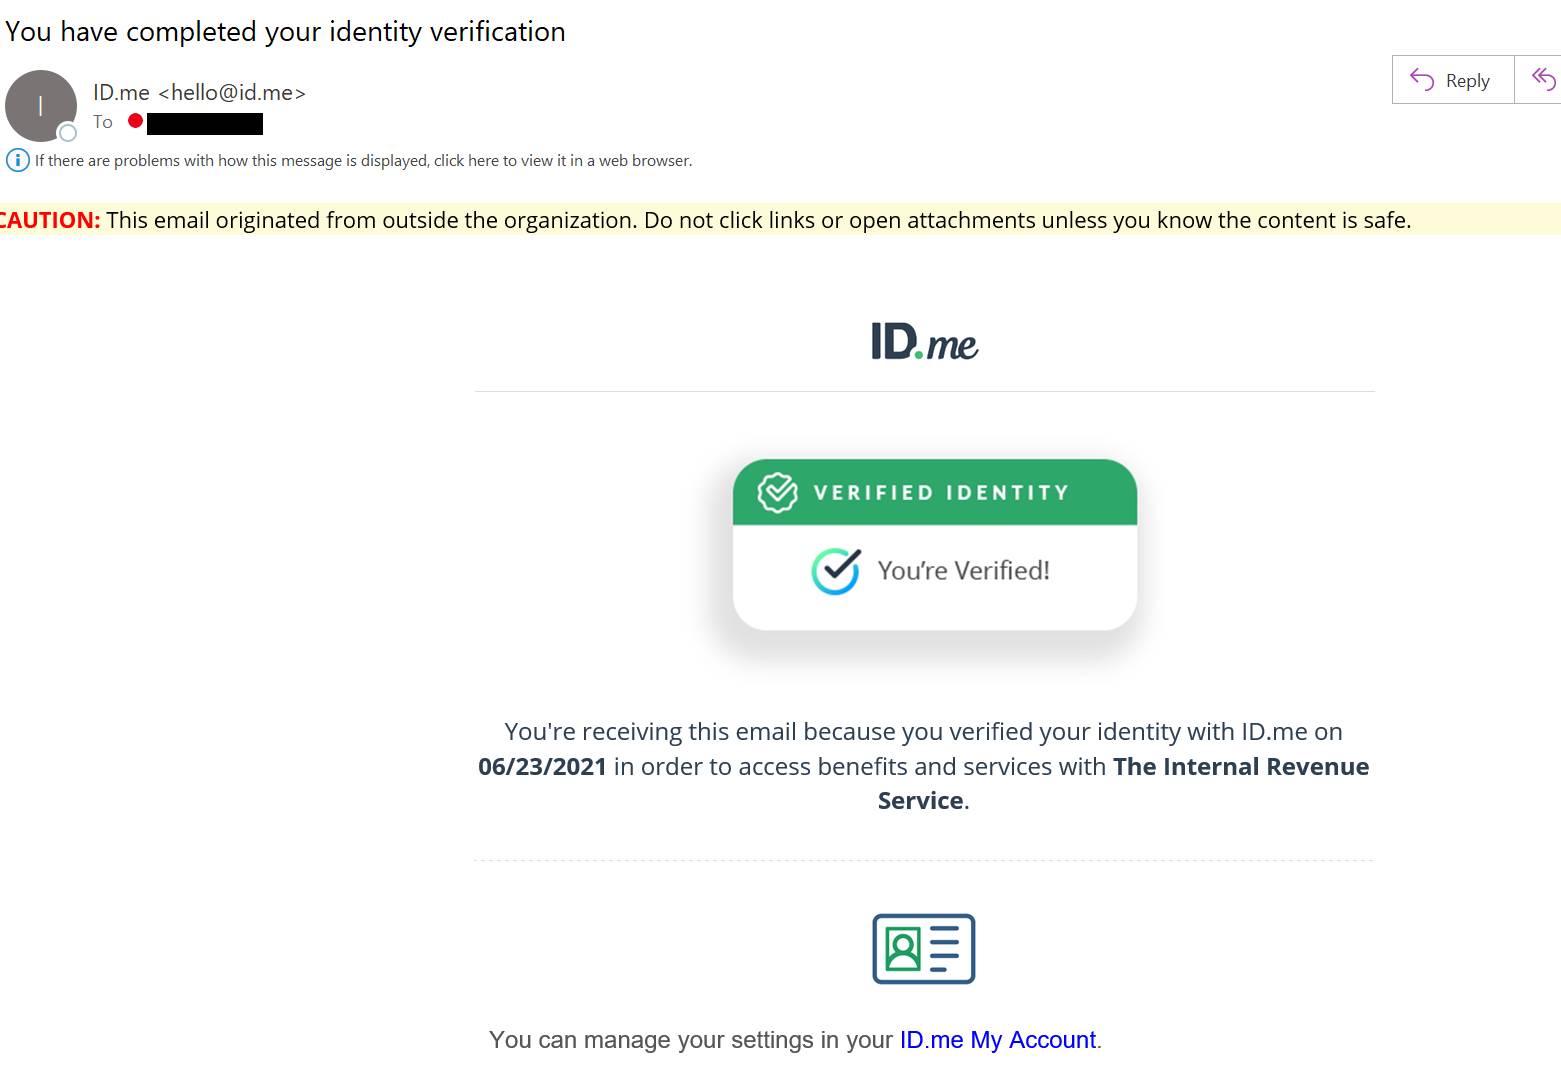Click the Reply button
Viewport: 1561px width, 1079px height.
[x=1452, y=80]
